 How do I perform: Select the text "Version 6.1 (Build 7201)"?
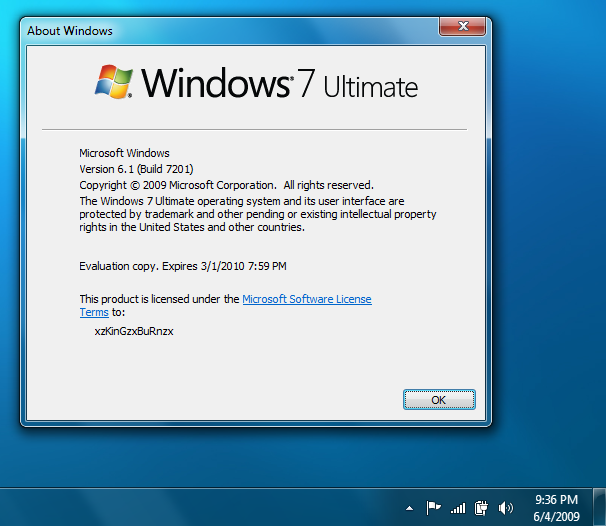click(136, 169)
